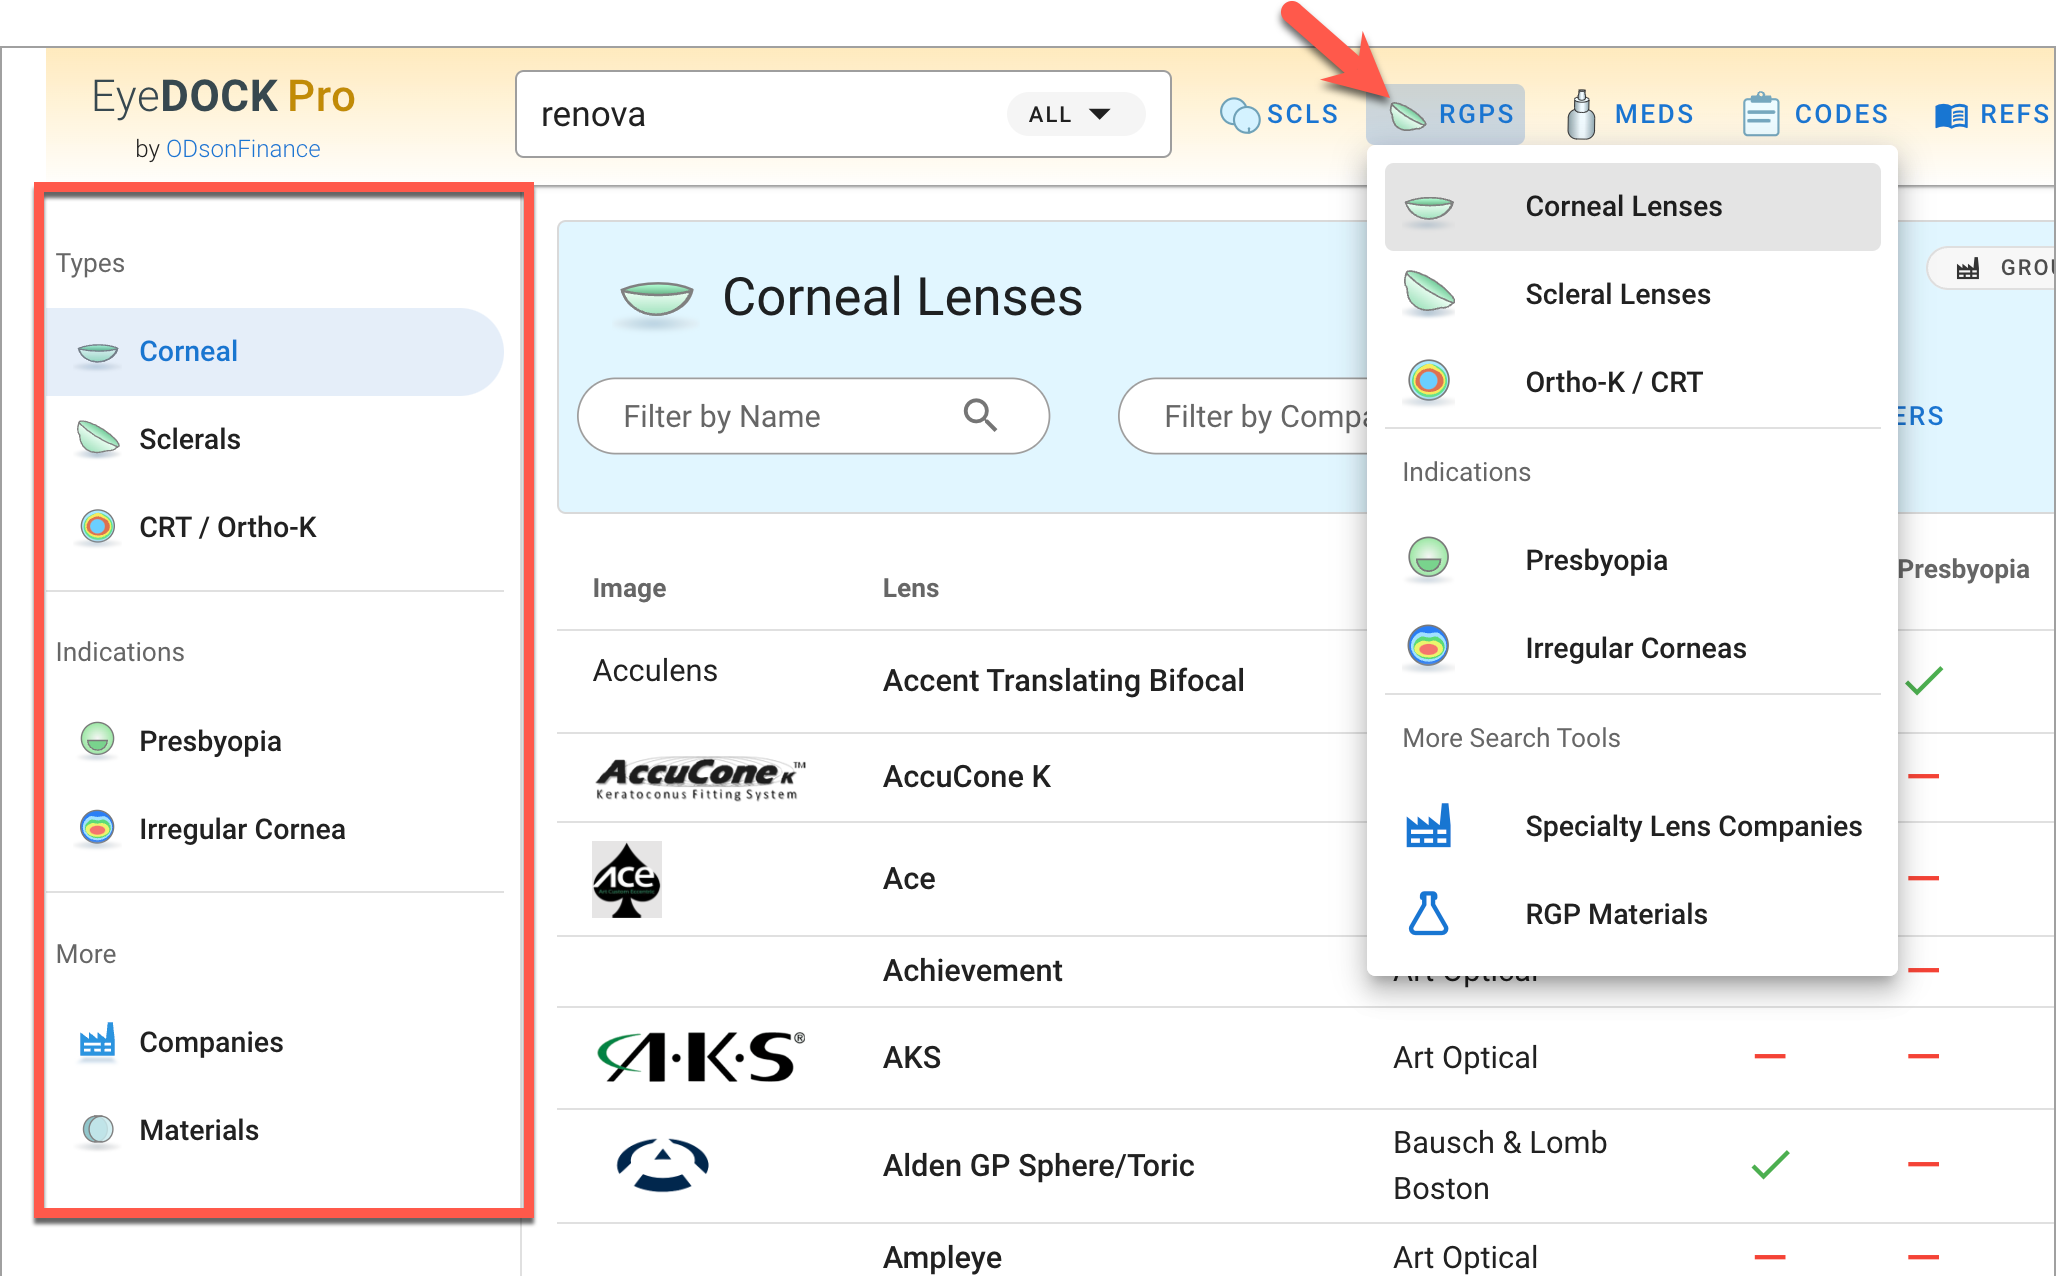The image size is (2056, 1276).
Task: Open the ALL search category dropdown
Action: (x=1072, y=115)
